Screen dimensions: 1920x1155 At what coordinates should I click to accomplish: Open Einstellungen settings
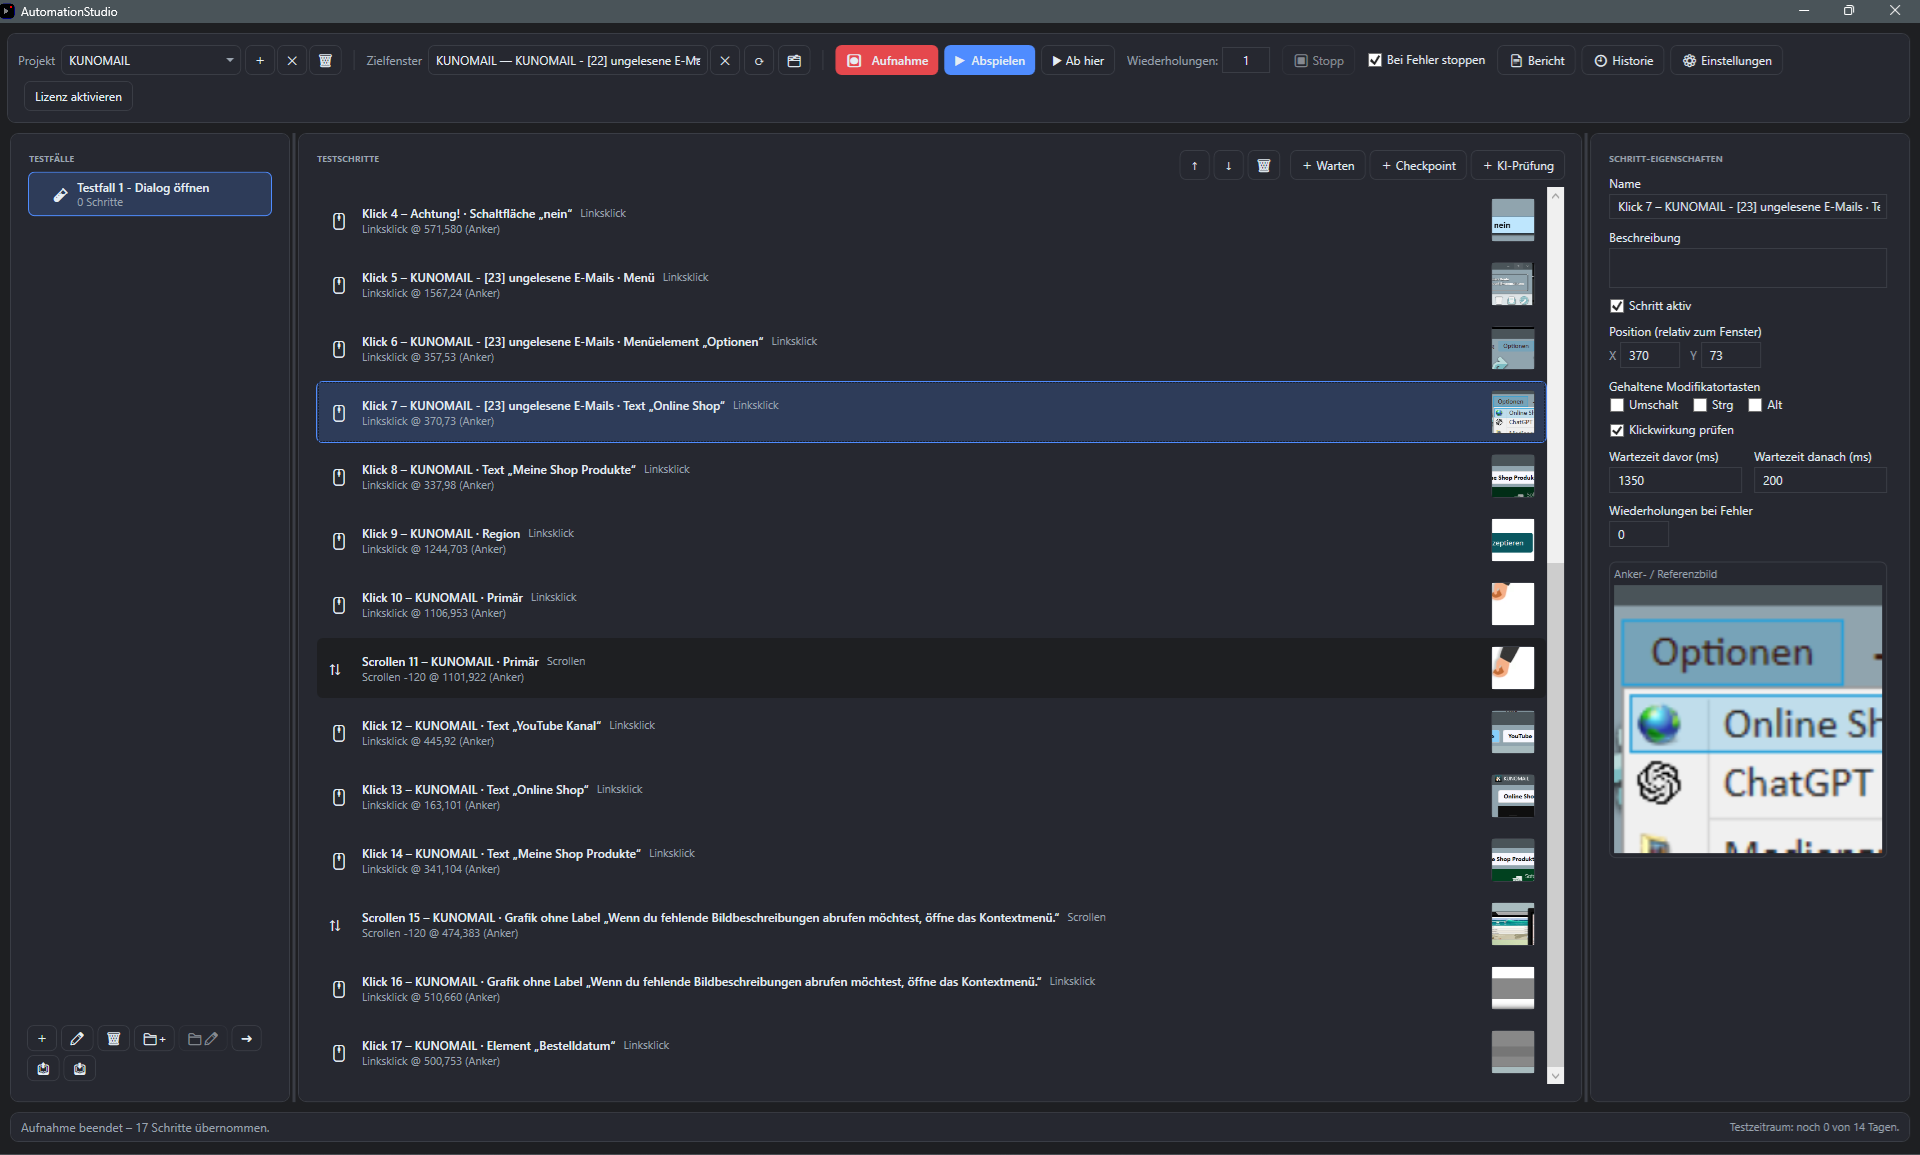point(1726,61)
